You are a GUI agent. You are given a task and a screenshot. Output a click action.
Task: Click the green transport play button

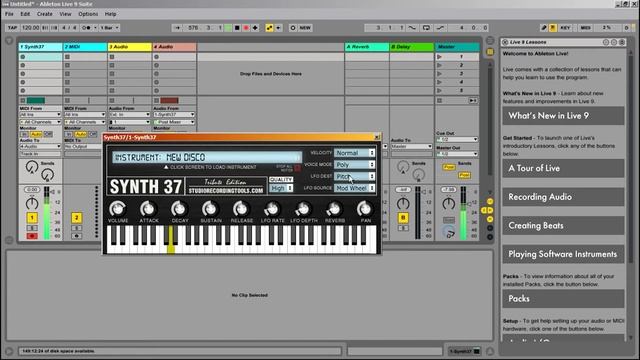pyautogui.click(x=228, y=28)
